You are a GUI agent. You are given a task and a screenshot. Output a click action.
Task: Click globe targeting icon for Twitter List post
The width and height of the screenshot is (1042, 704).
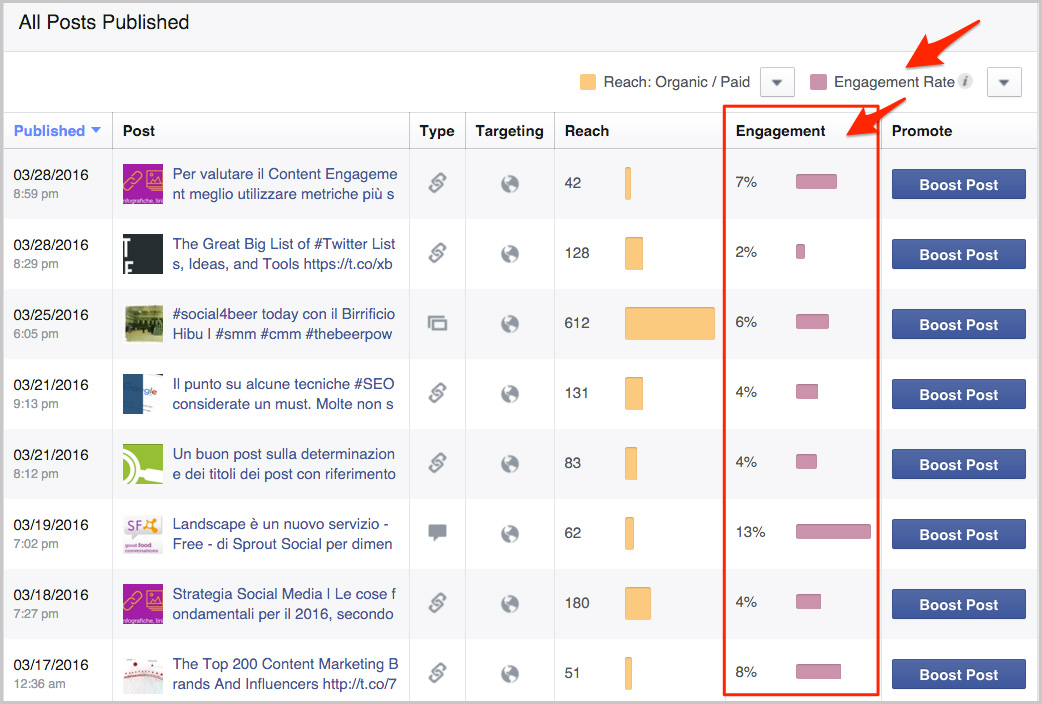(x=510, y=254)
